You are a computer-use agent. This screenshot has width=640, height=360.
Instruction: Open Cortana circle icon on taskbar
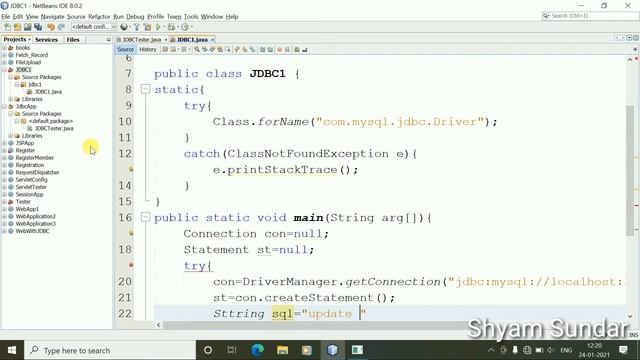pyautogui.click(x=208, y=350)
